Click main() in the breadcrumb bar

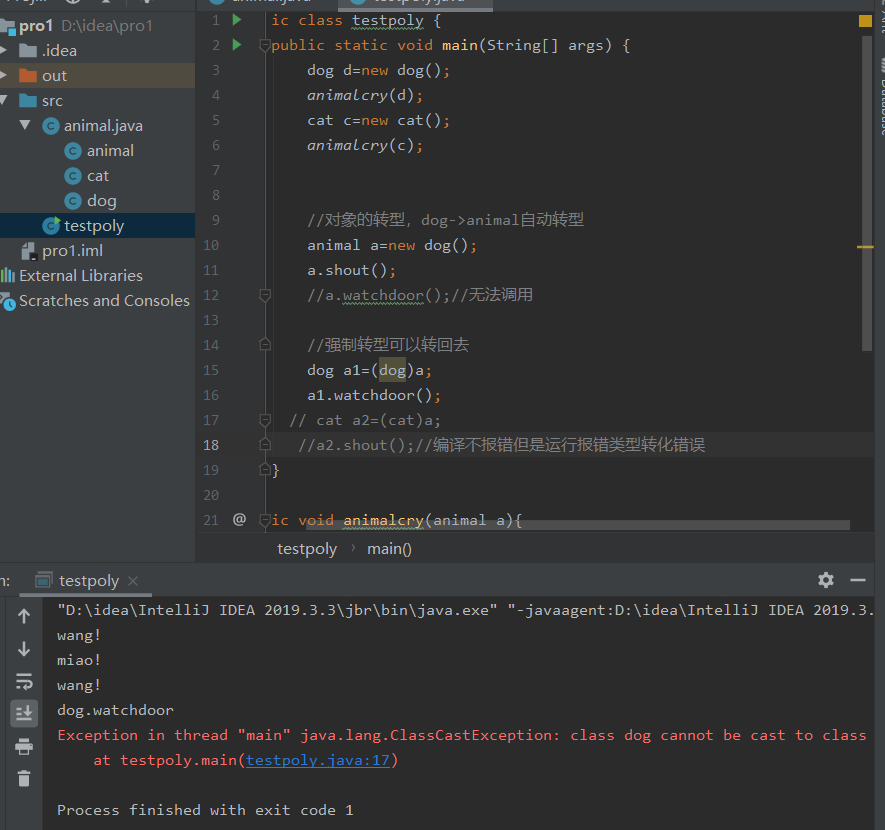coord(389,548)
